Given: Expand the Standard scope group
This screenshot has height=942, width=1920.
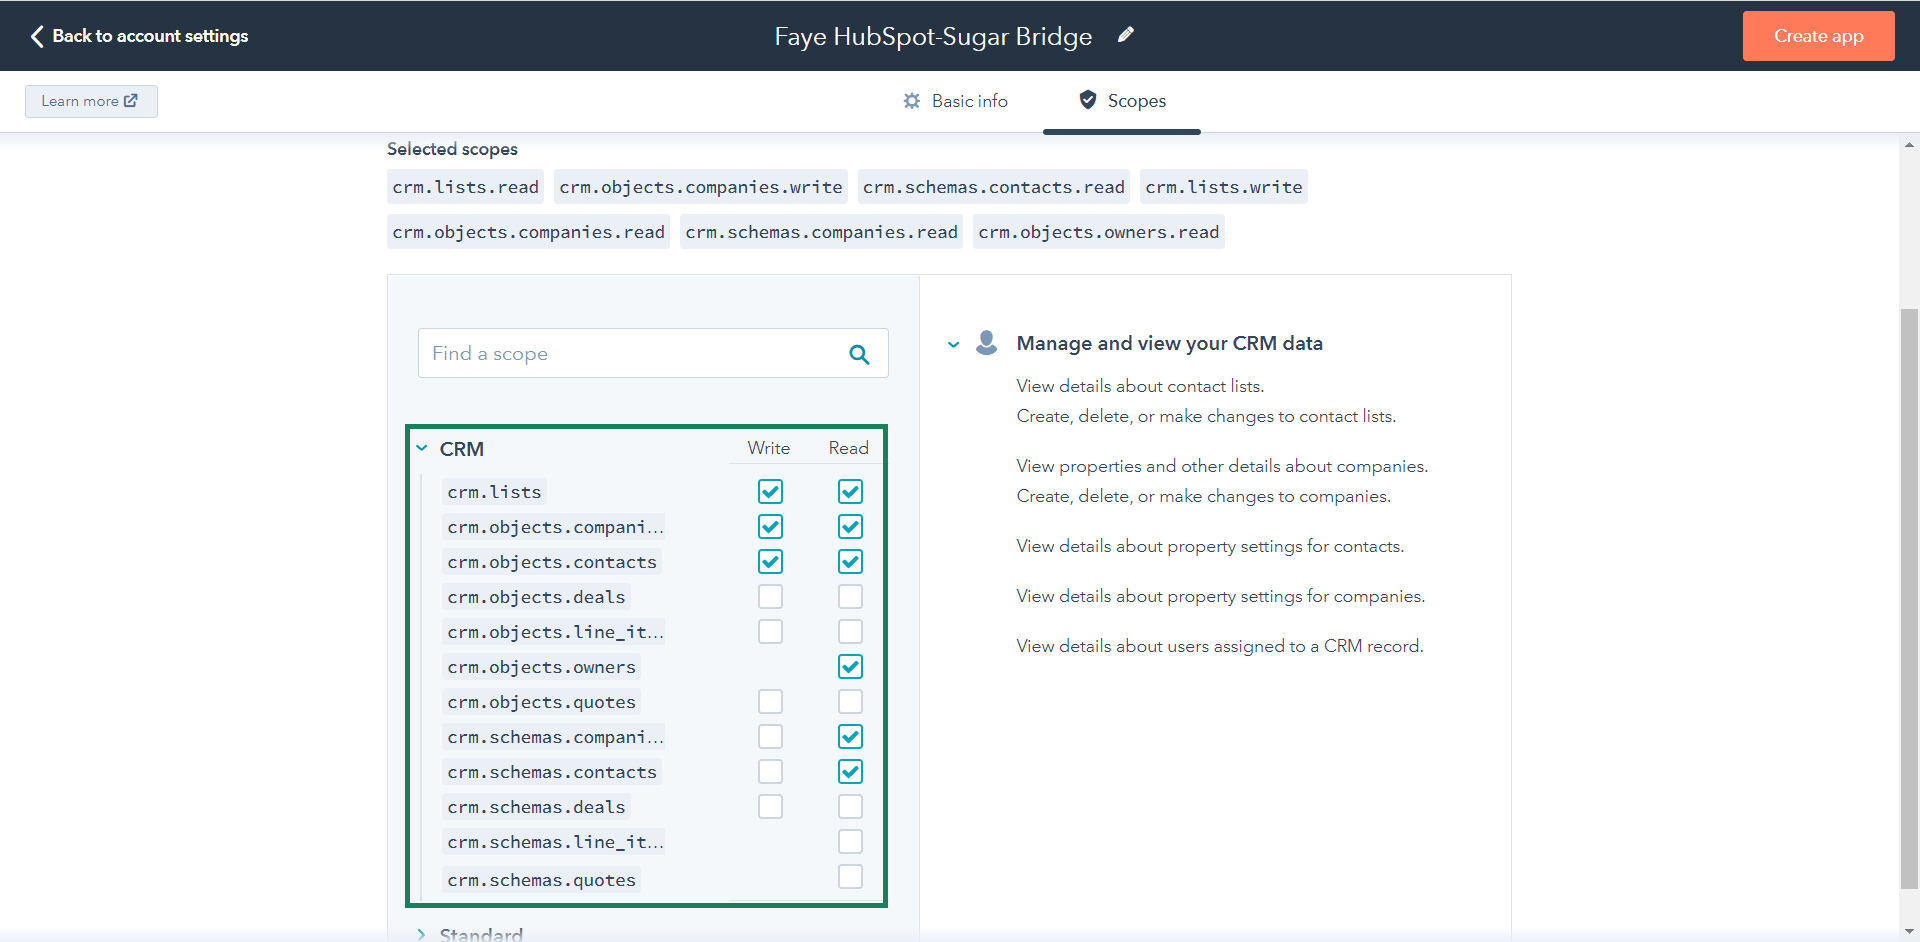Looking at the screenshot, I should click(422, 934).
